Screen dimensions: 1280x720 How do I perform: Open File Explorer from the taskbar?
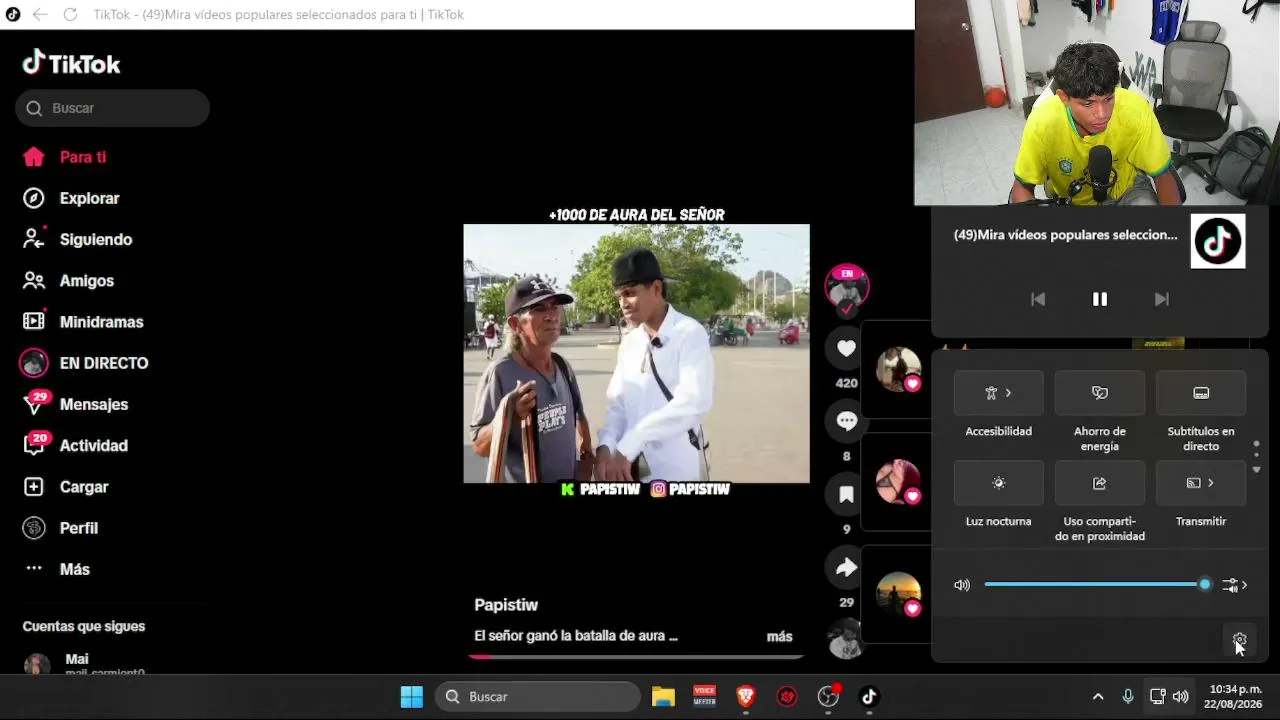(663, 696)
